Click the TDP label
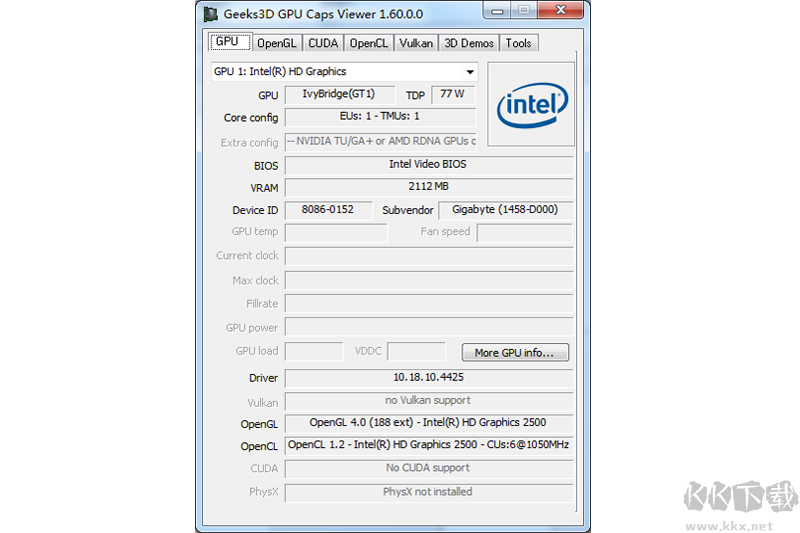 [x=415, y=95]
